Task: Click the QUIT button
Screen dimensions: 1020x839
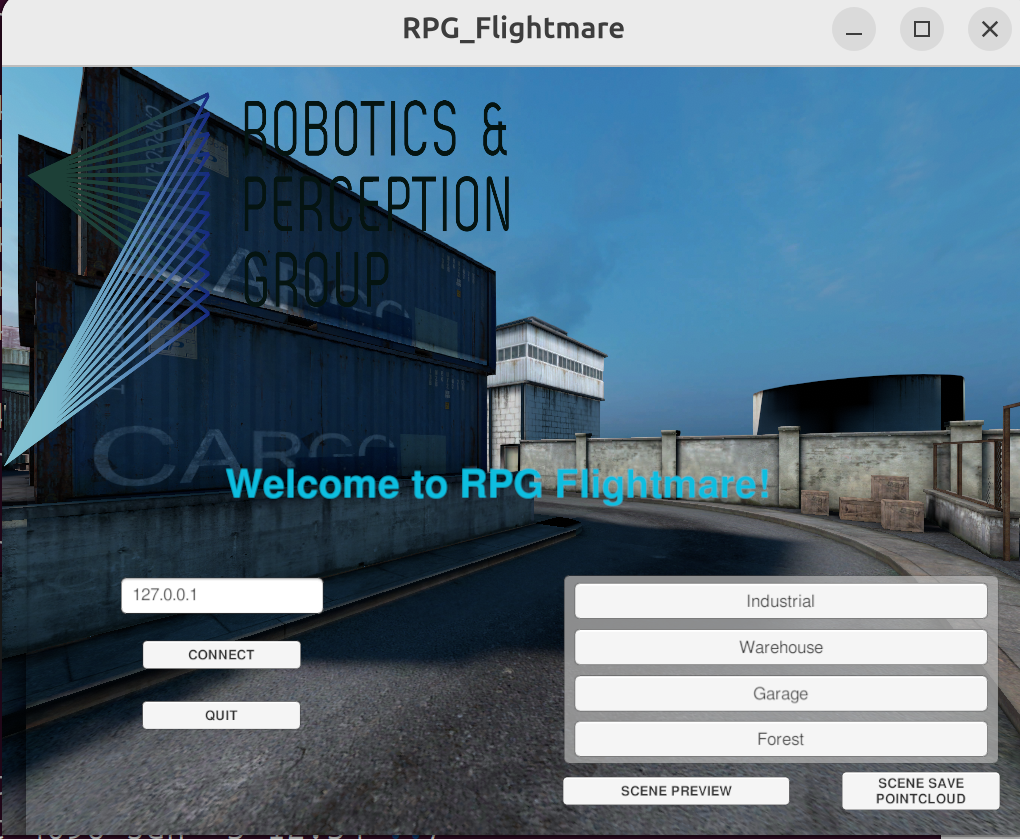Action: (221, 715)
